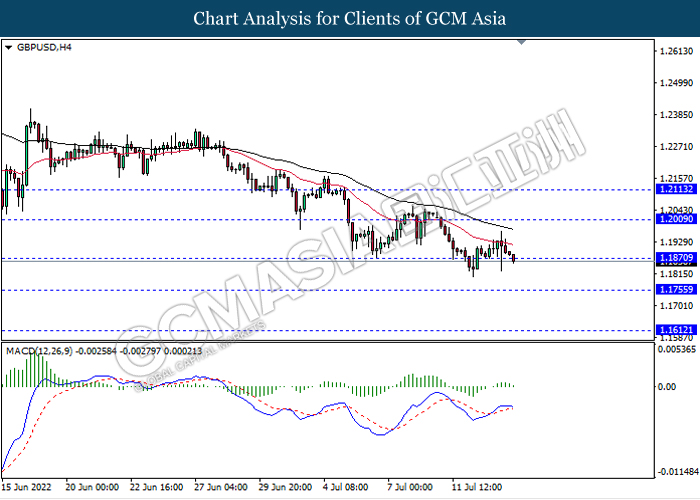Click the 15 Jun 2022 date label
Viewport: 700px width, 500px height.
pyautogui.click(x=26, y=487)
